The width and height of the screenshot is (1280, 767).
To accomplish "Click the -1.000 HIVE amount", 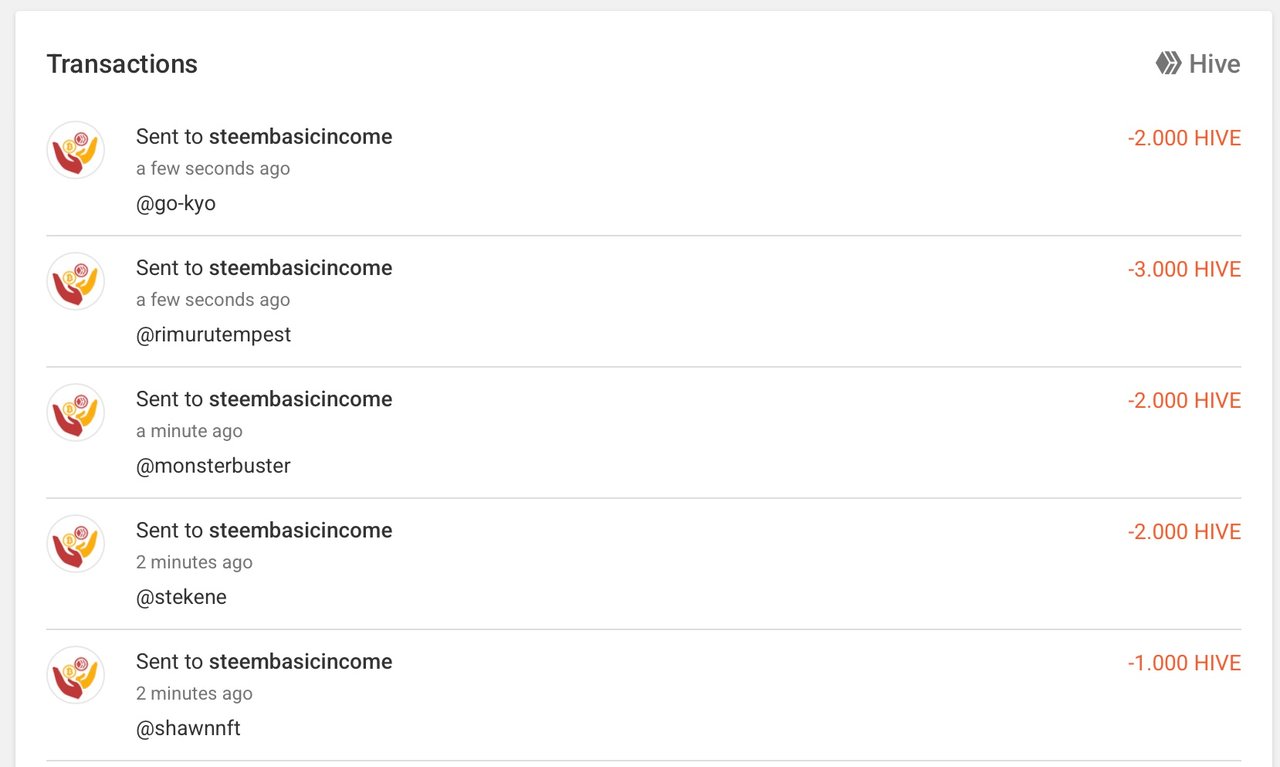I will click(x=1184, y=663).
